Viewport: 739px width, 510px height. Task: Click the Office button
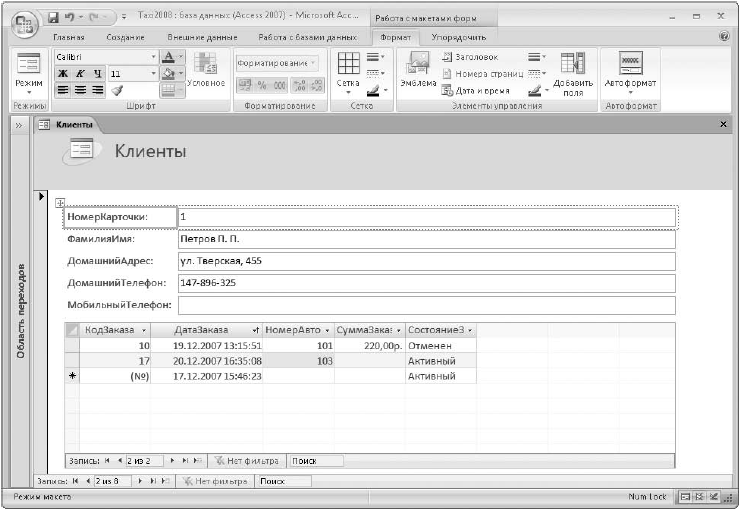click(x=22, y=20)
